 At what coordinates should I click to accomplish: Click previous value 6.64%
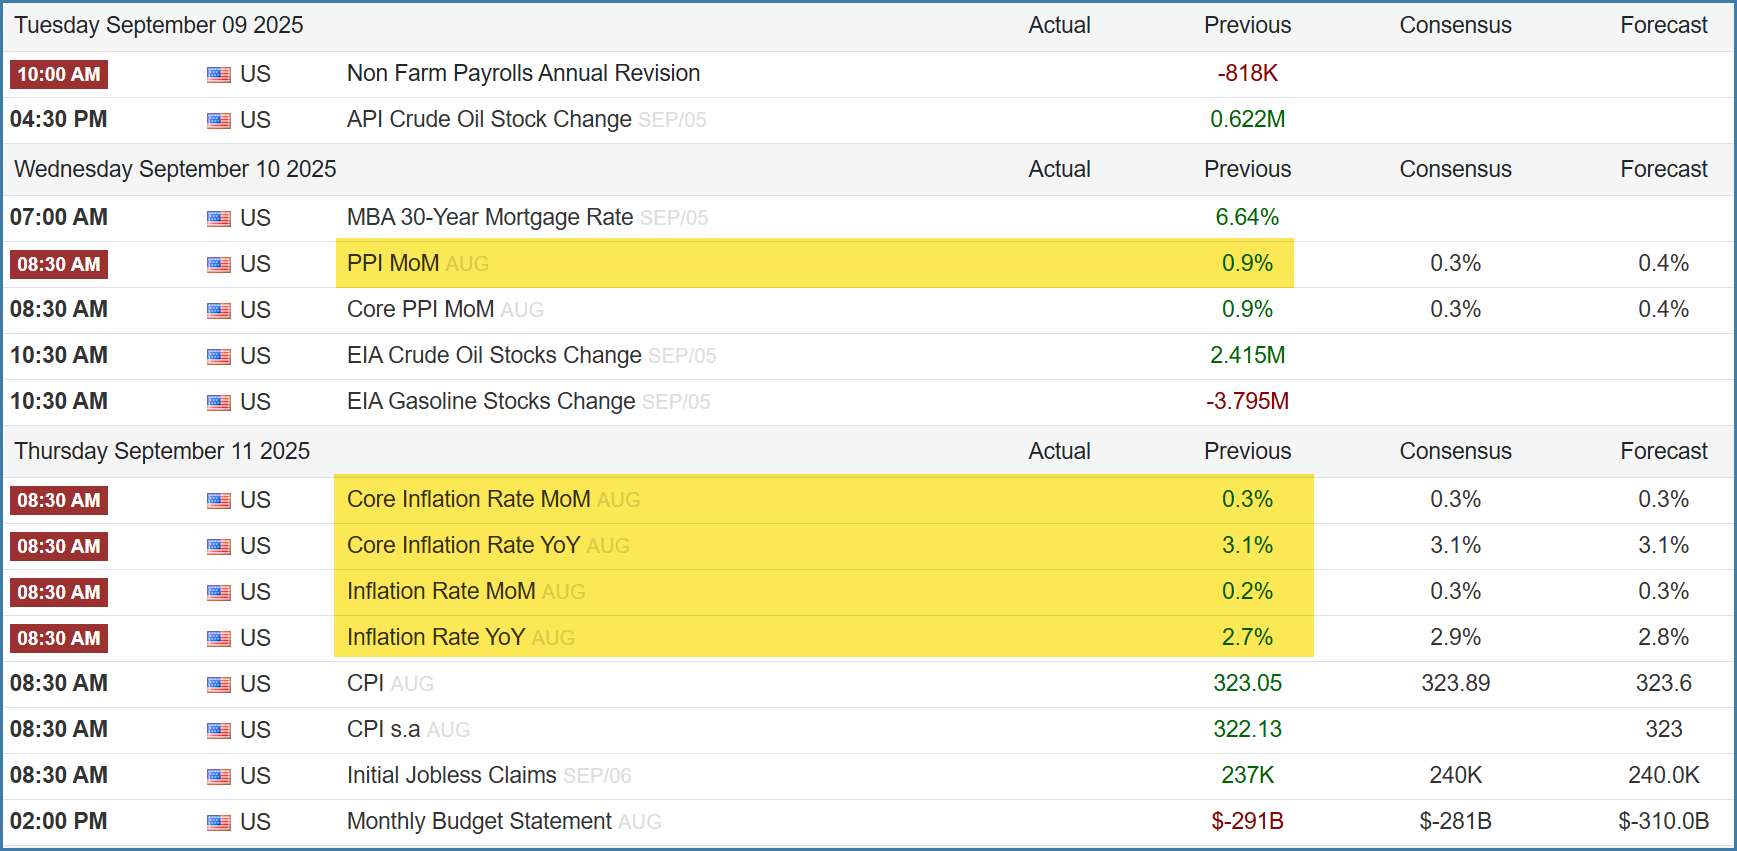pyautogui.click(x=1248, y=217)
